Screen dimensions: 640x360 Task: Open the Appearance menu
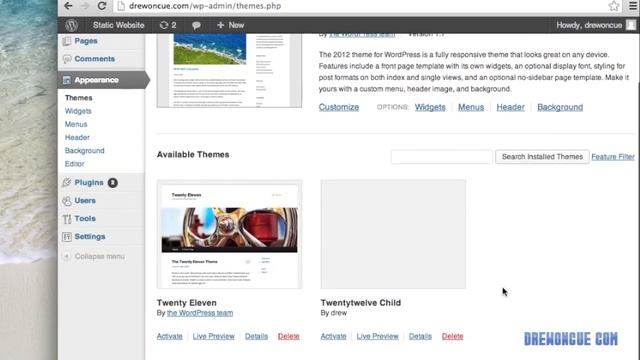(97, 80)
